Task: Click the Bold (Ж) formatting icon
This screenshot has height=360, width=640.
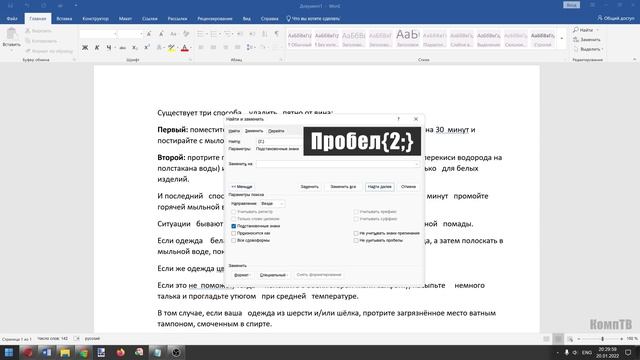Action: pos(85,48)
